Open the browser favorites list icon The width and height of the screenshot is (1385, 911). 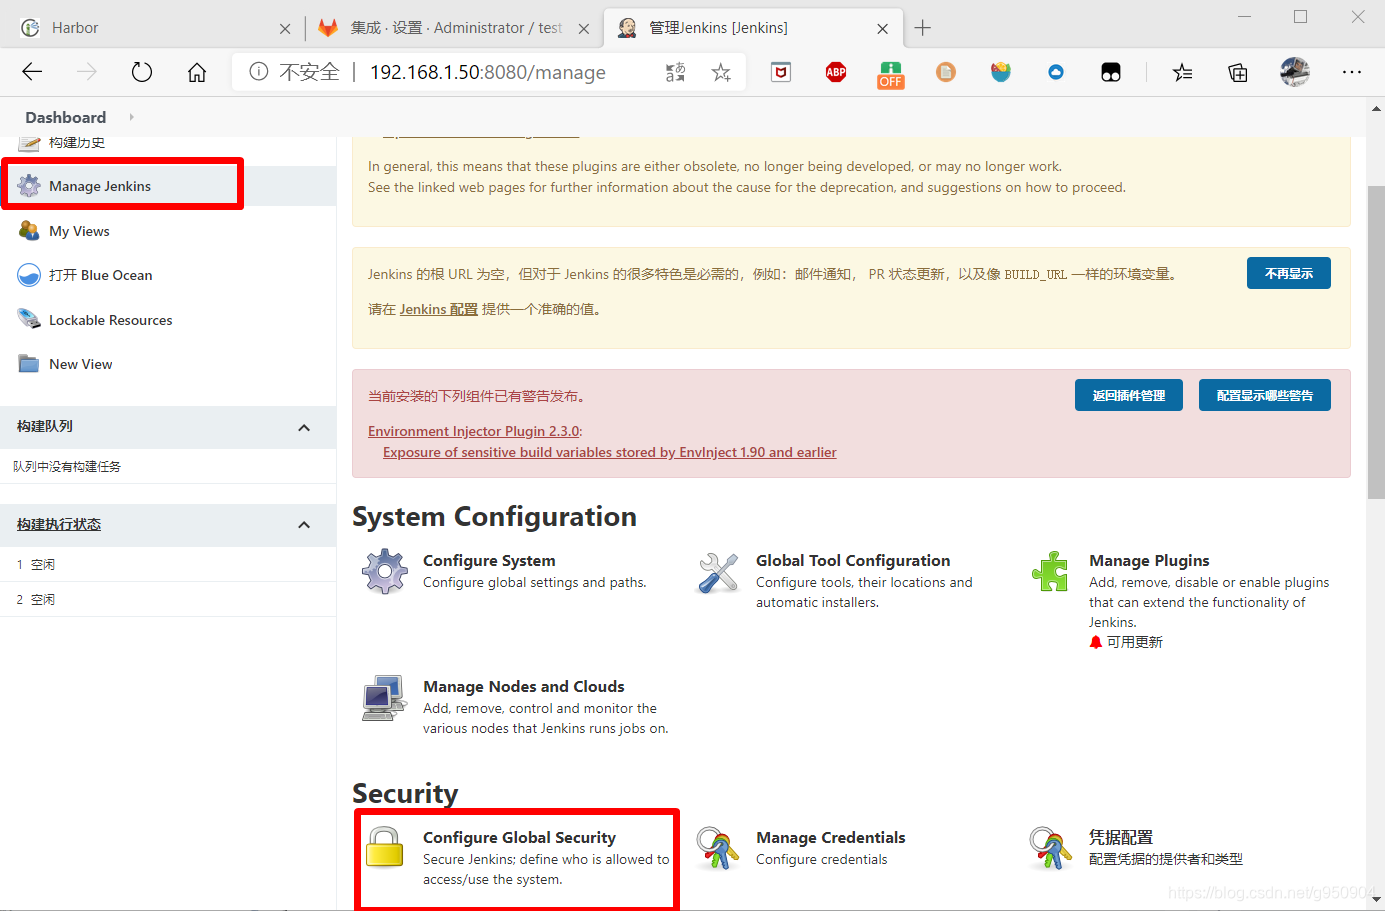click(1183, 72)
